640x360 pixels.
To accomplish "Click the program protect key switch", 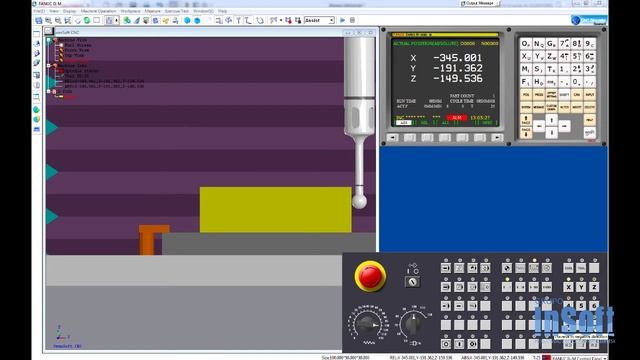I will (x=412, y=282).
